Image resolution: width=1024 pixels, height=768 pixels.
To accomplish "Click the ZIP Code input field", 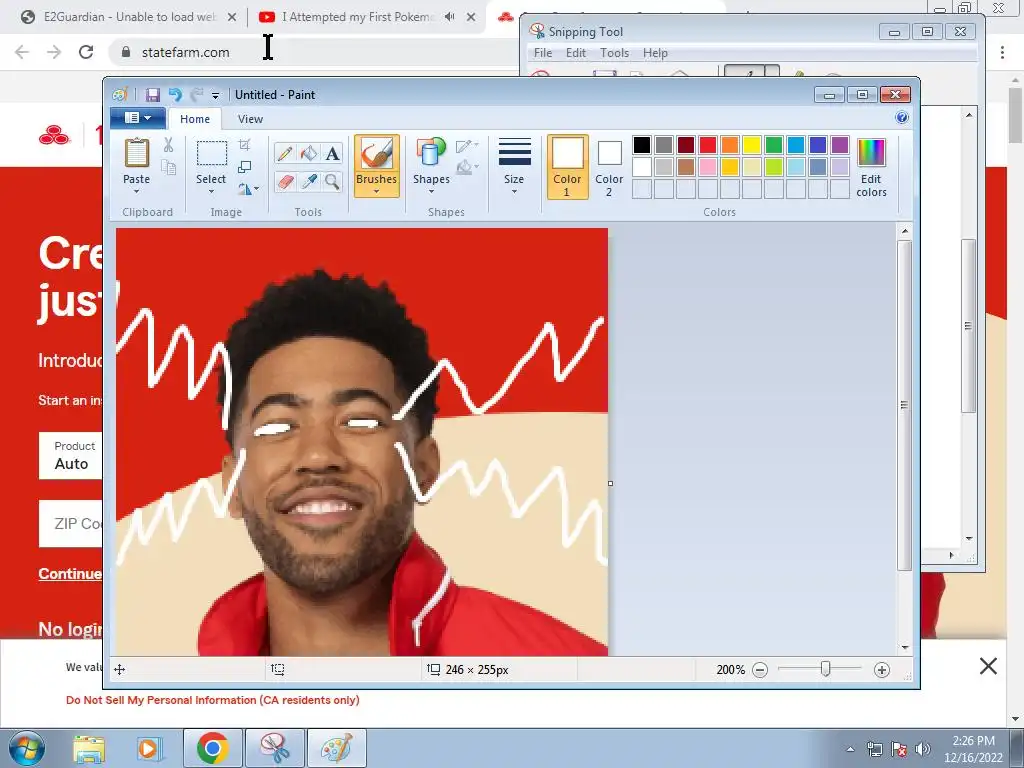I will point(71,524).
